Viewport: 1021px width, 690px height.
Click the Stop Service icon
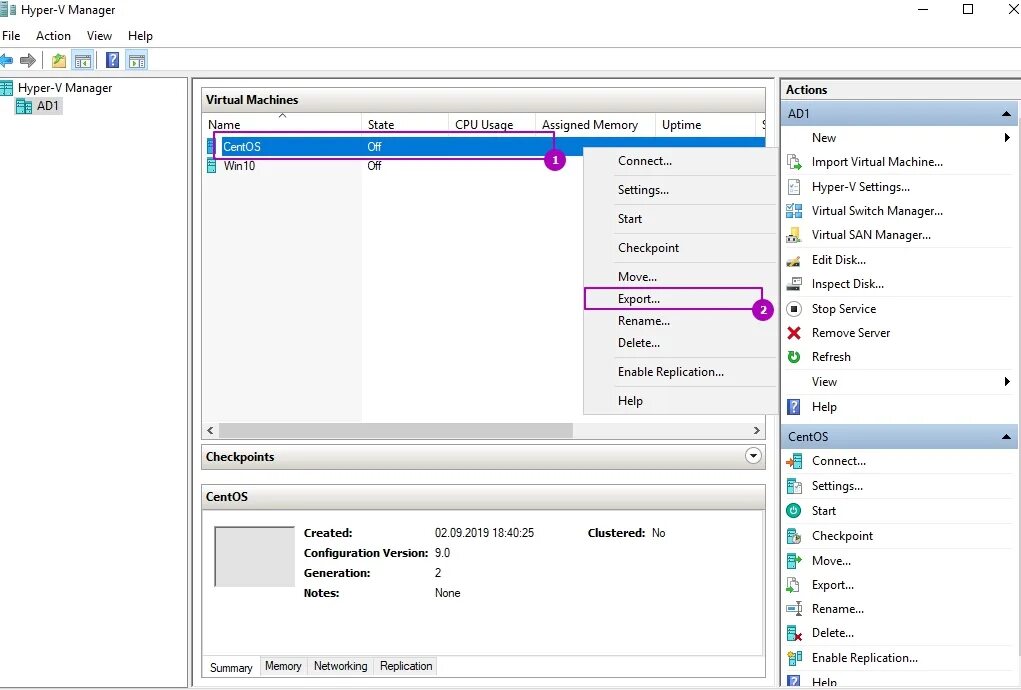794,309
